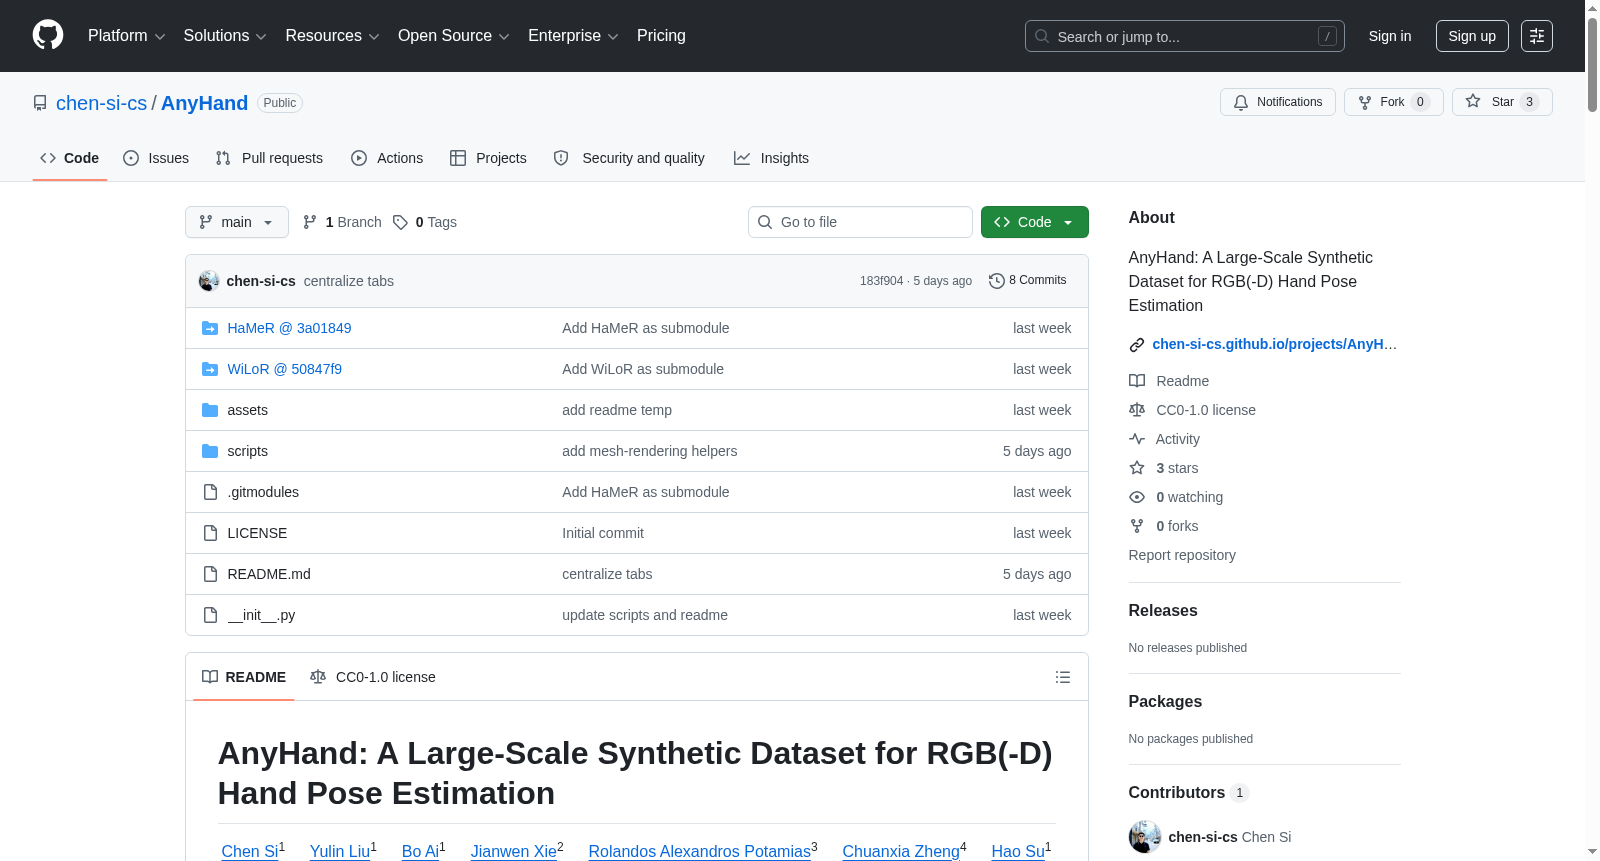Viewport: 1600px width, 861px height.
Task: Click the scripts folder icon
Action: (x=210, y=451)
